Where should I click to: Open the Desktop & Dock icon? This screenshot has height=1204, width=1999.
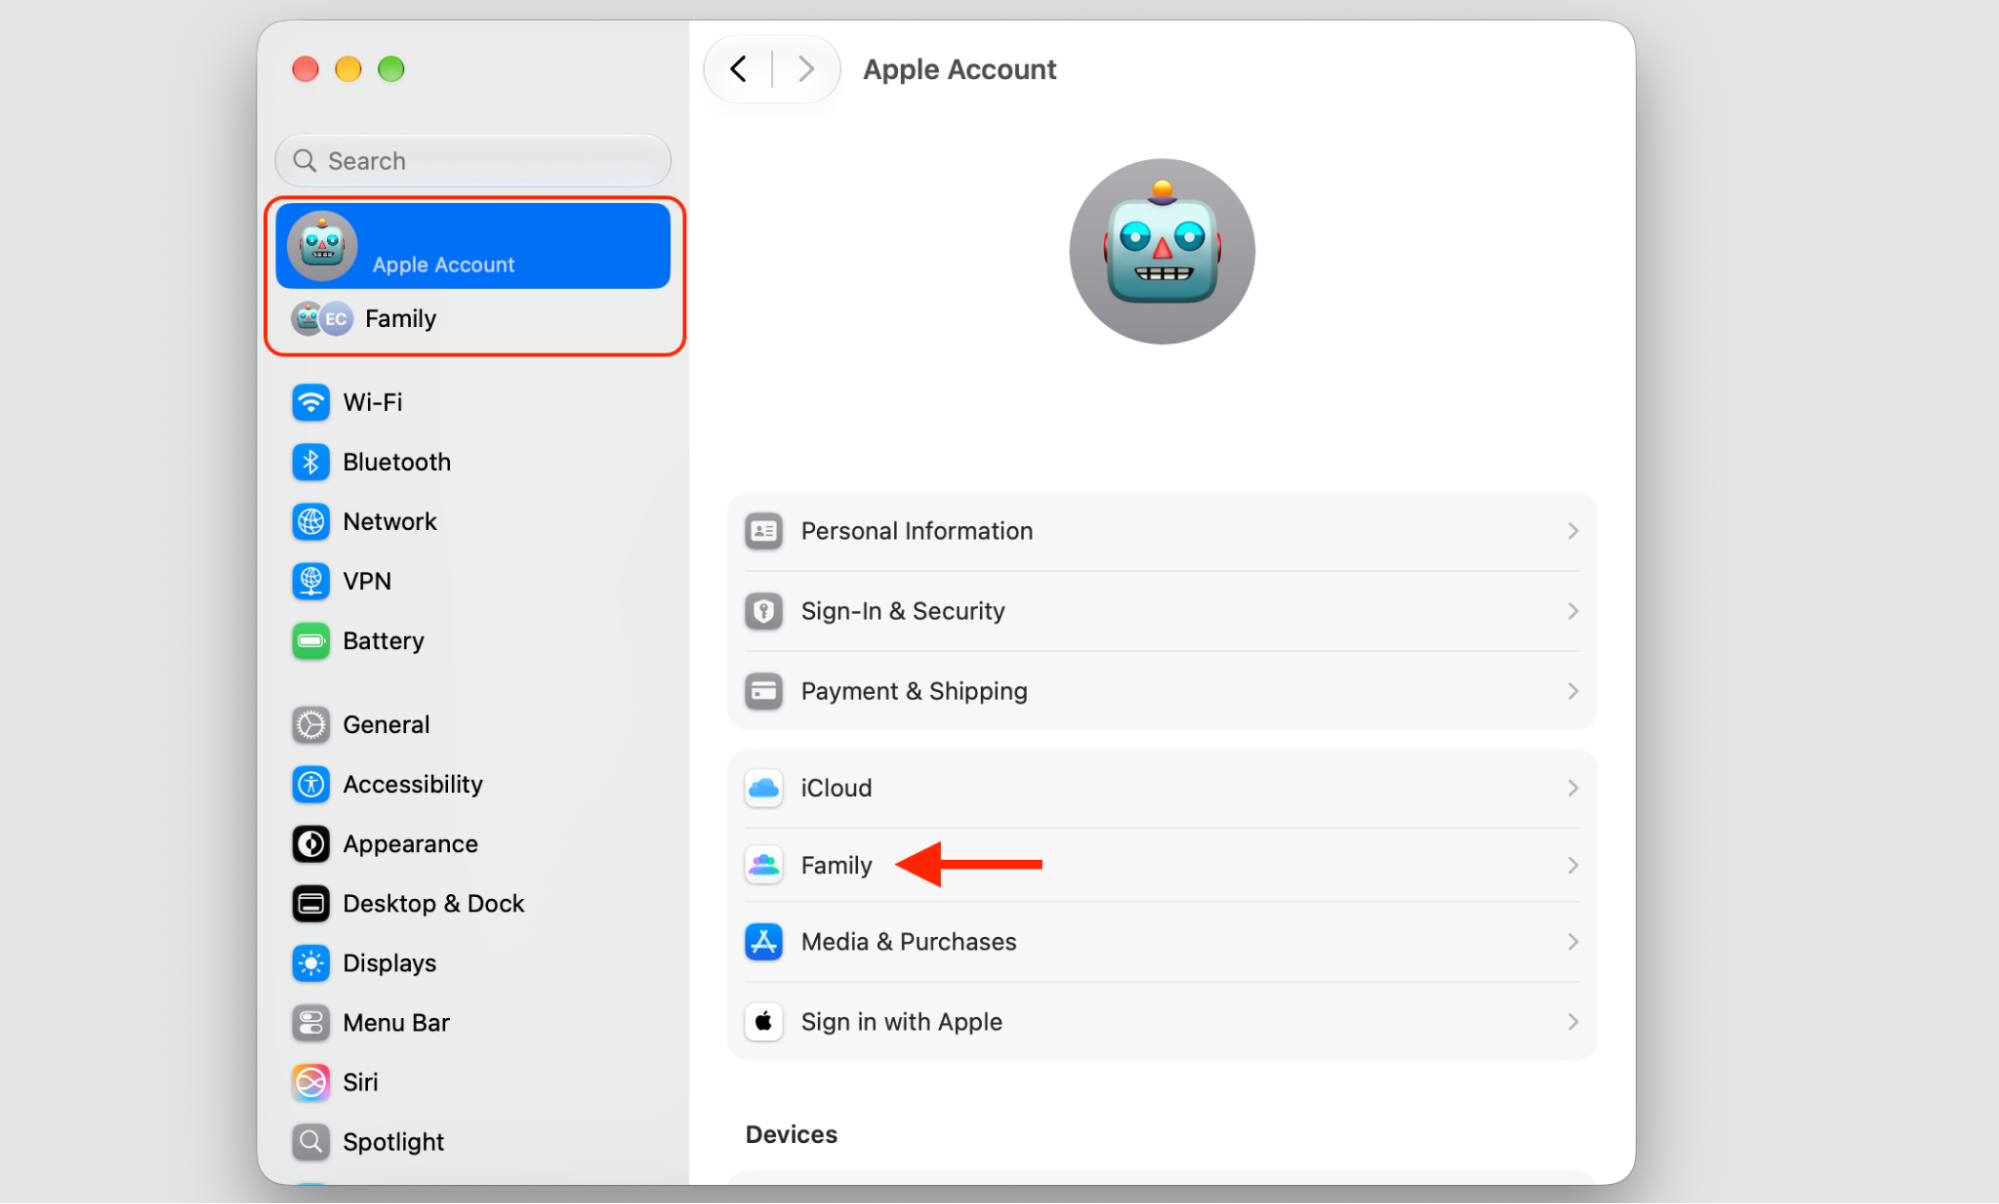click(x=311, y=904)
